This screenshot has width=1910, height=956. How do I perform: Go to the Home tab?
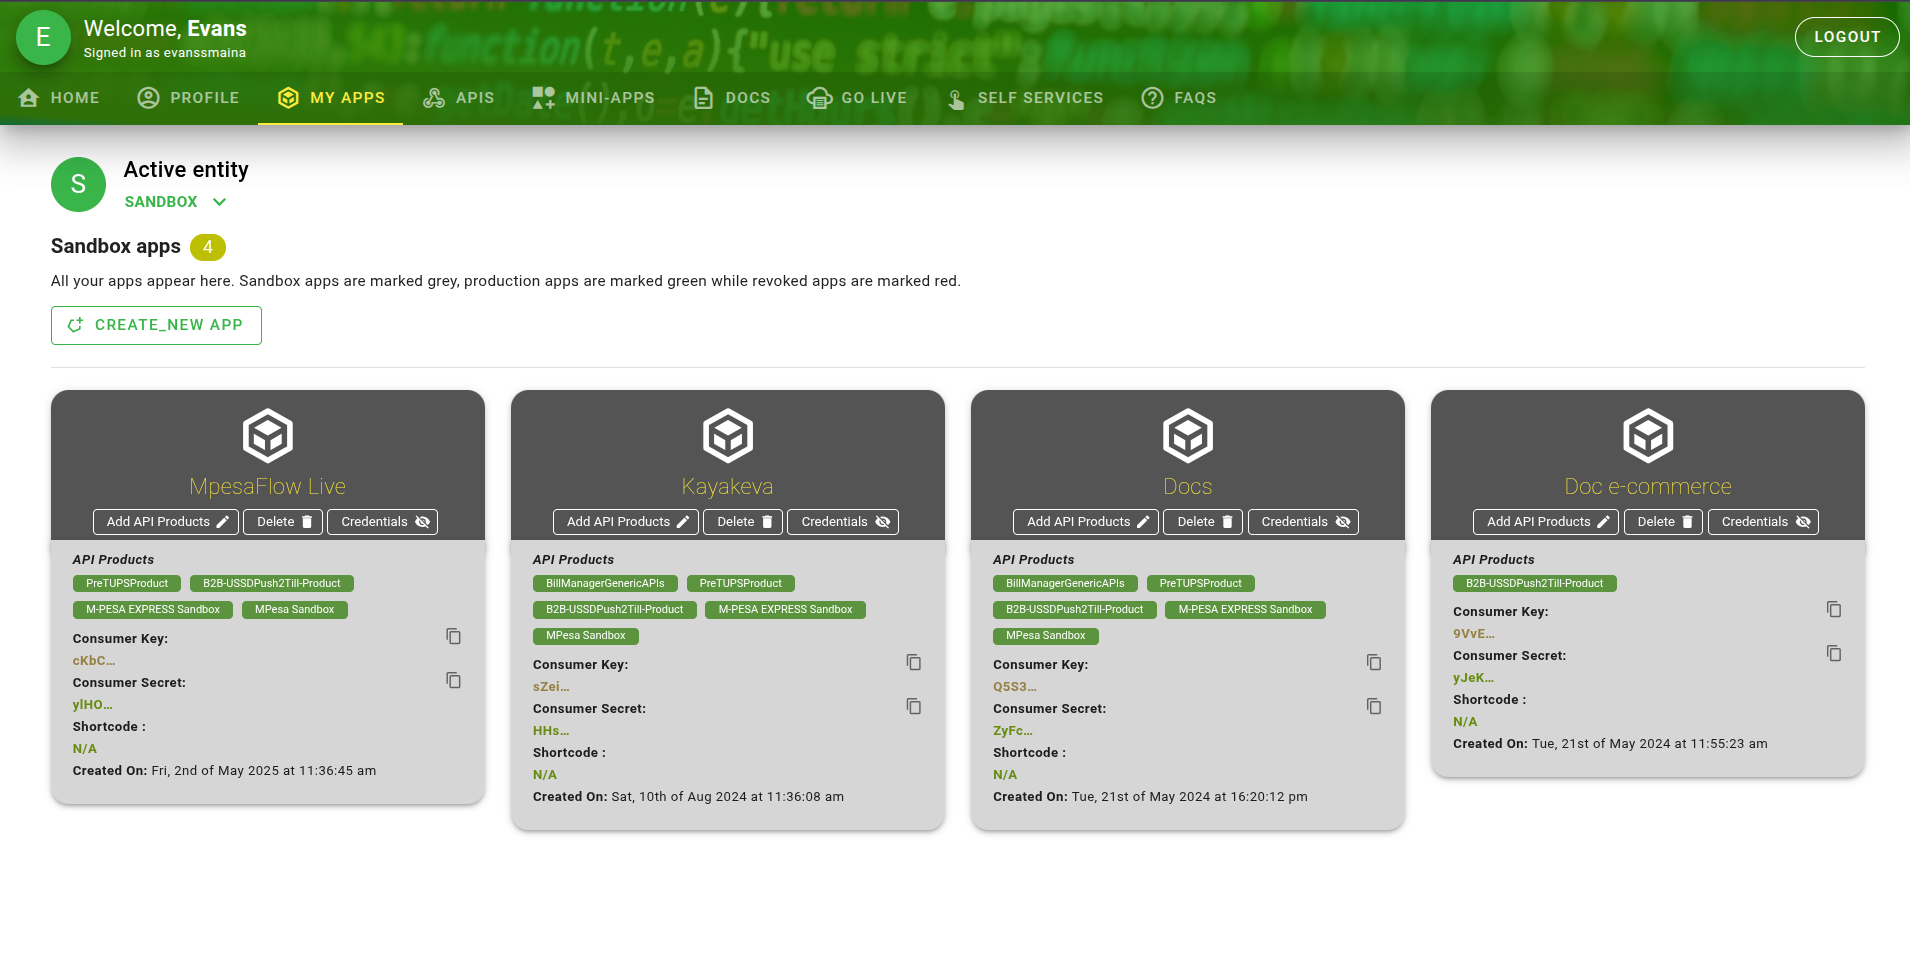pyautogui.click(x=59, y=98)
